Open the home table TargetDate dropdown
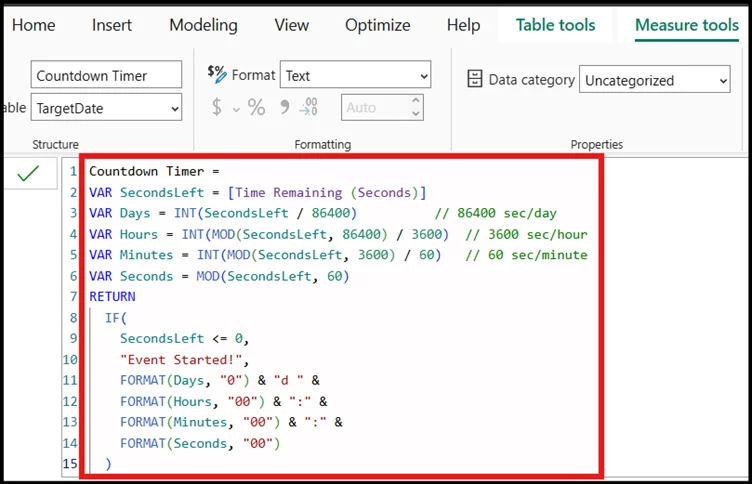The height and width of the screenshot is (484, 752). coord(106,107)
